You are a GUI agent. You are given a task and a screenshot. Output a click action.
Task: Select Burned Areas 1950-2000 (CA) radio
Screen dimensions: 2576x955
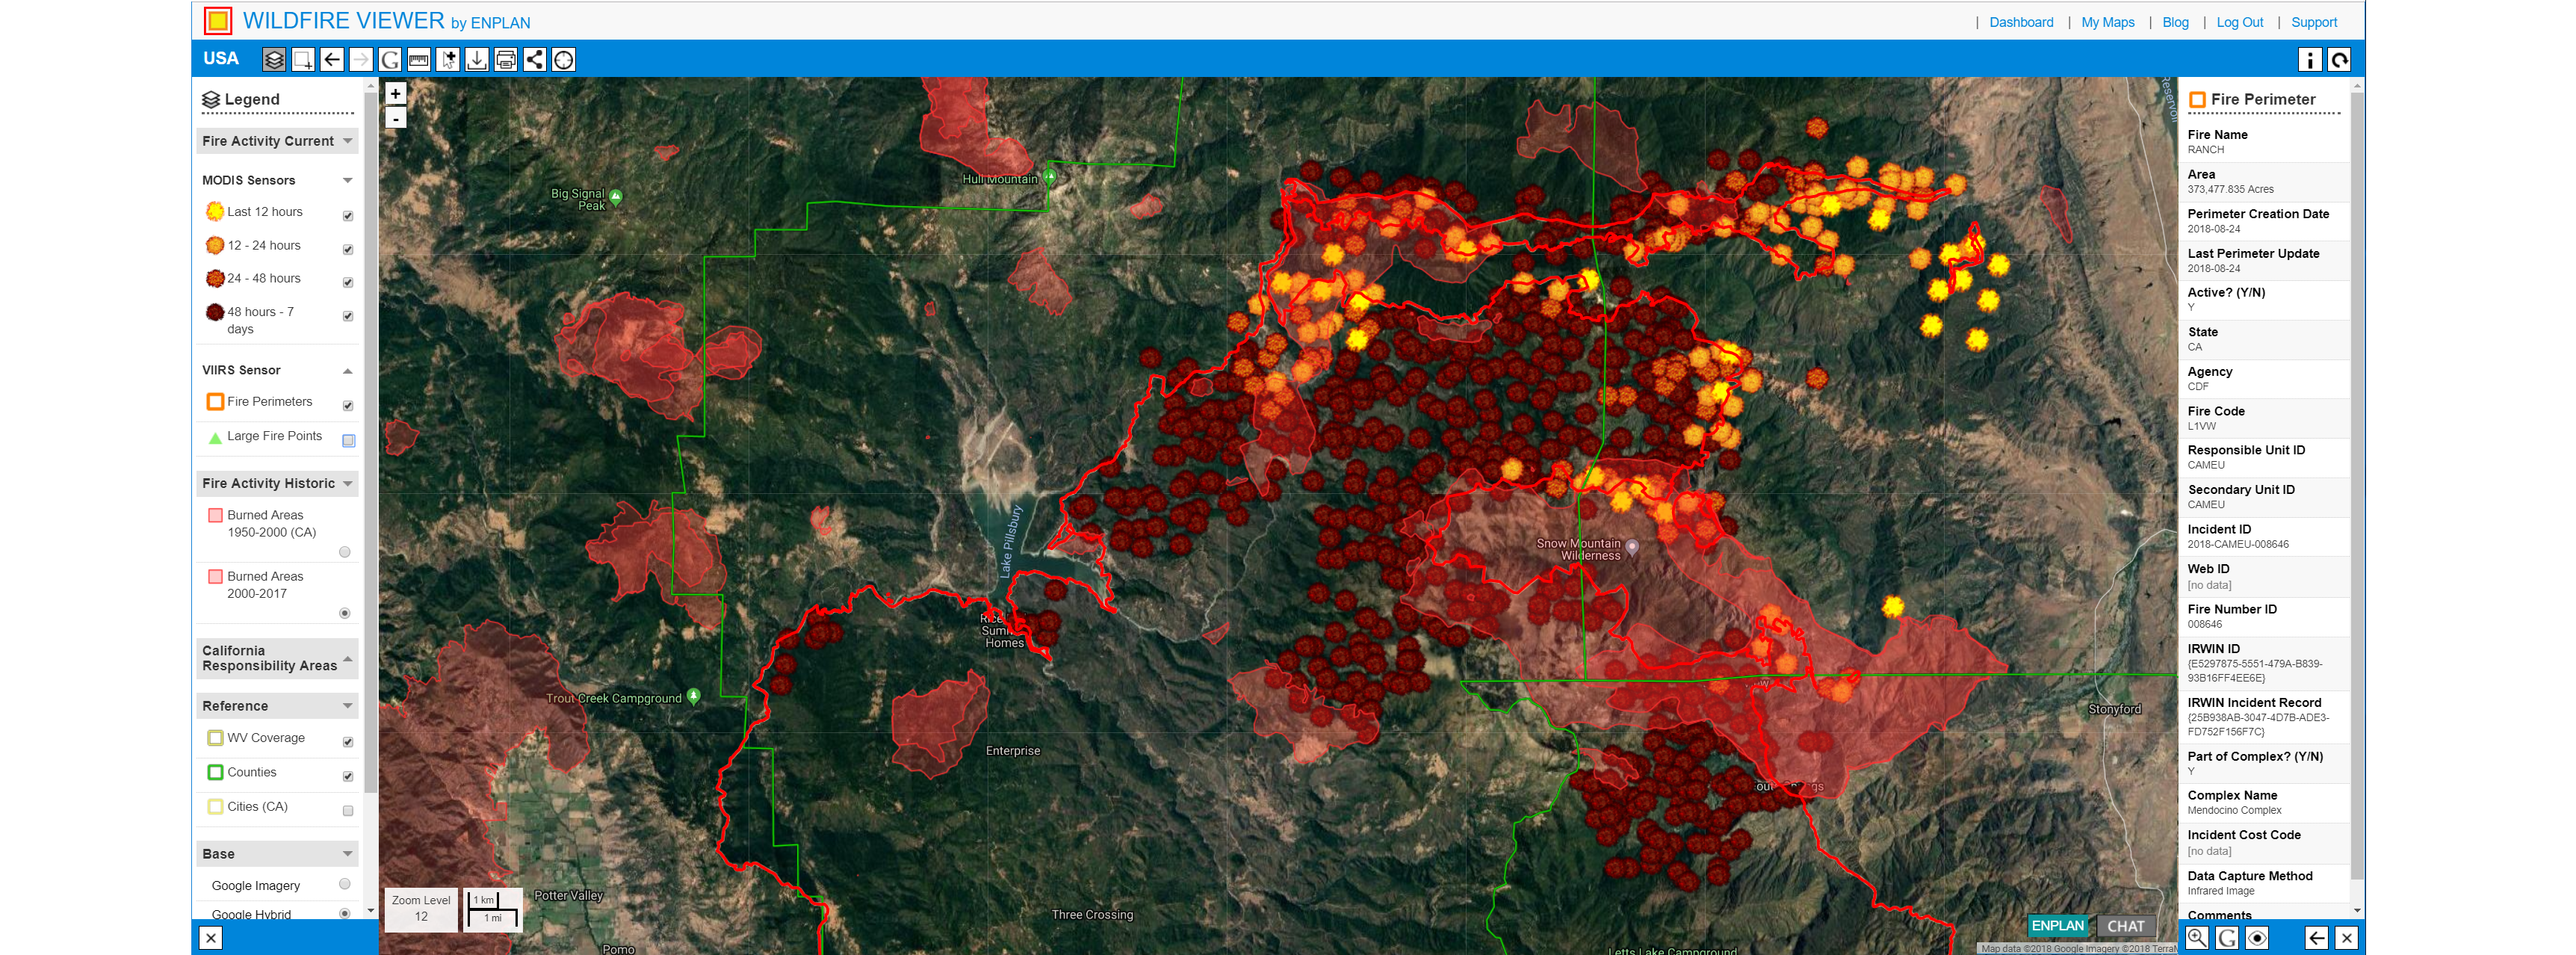point(345,552)
